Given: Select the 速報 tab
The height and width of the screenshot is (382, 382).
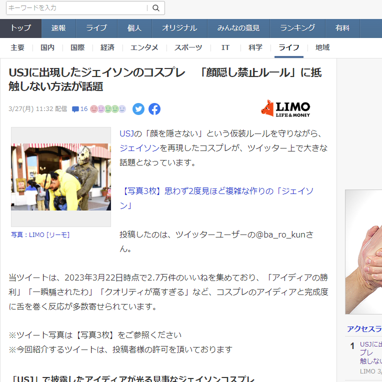Looking at the screenshot, I should (59, 28).
